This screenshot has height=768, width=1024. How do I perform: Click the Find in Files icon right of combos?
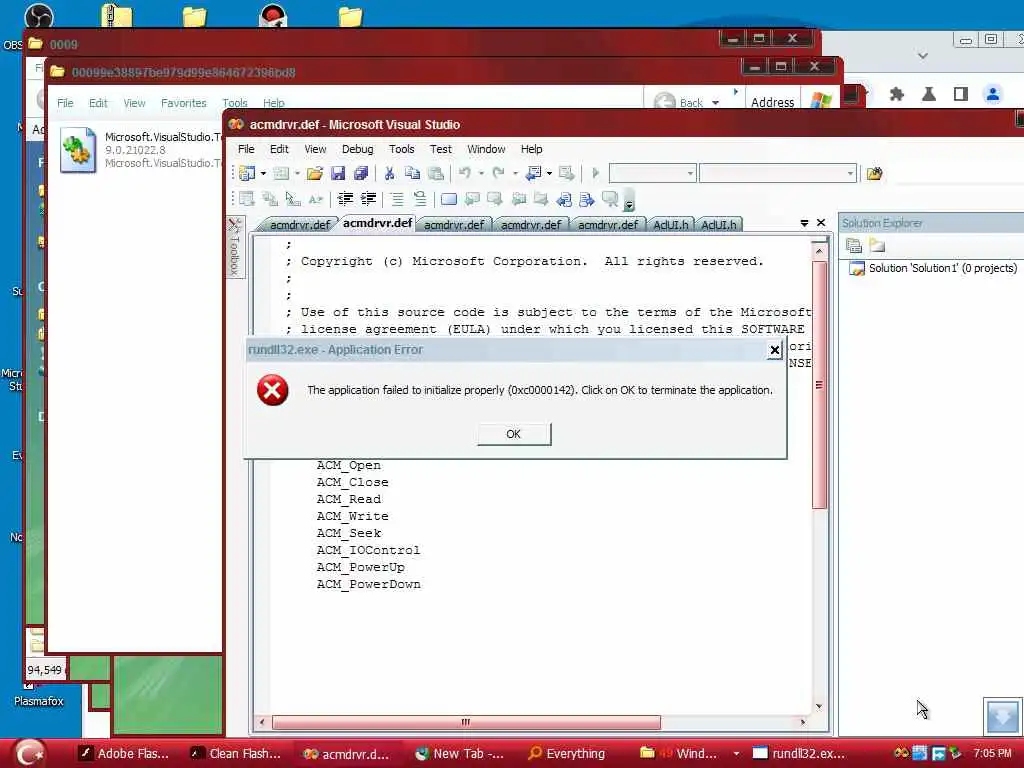click(874, 174)
